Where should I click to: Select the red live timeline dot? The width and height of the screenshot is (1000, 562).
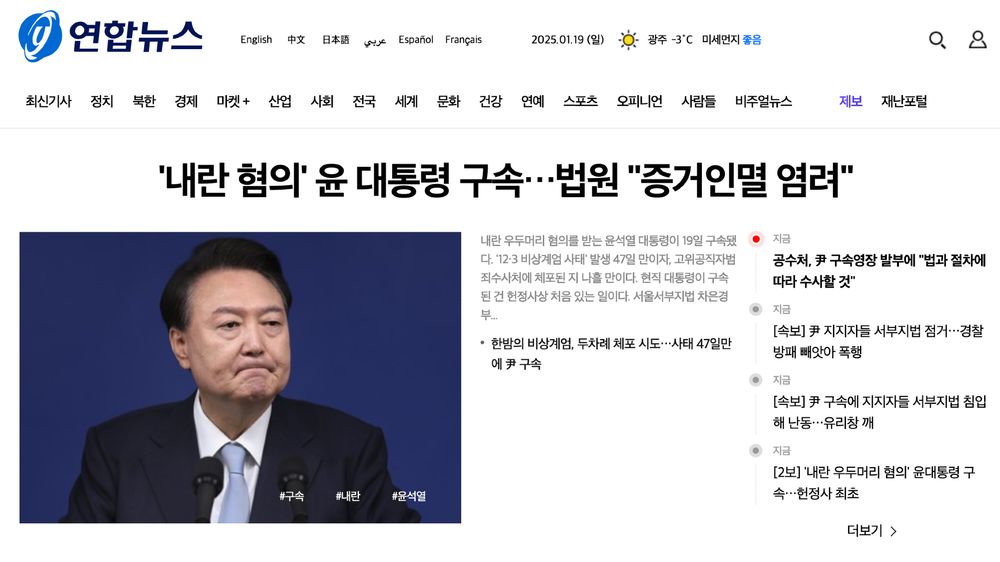tap(756, 239)
